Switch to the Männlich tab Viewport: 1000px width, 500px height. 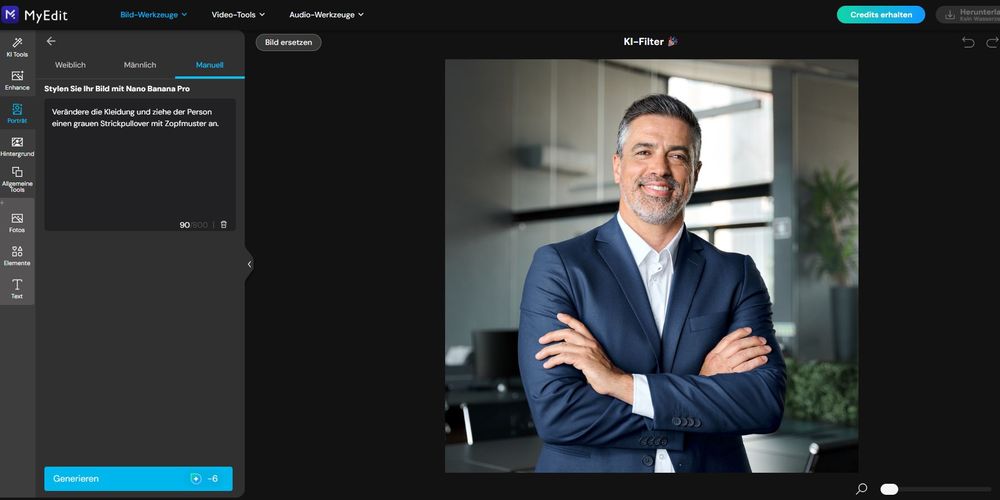coord(140,65)
